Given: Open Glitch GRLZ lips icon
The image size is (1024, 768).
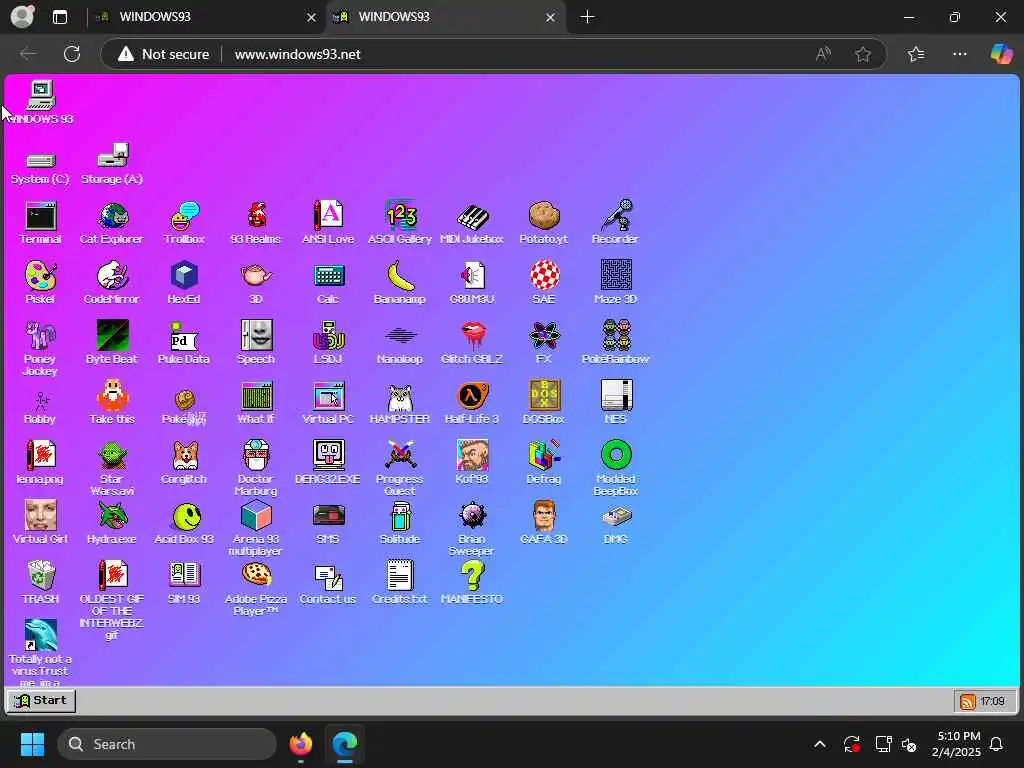Looking at the screenshot, I should pyautogui.click(x=472, y=343).
